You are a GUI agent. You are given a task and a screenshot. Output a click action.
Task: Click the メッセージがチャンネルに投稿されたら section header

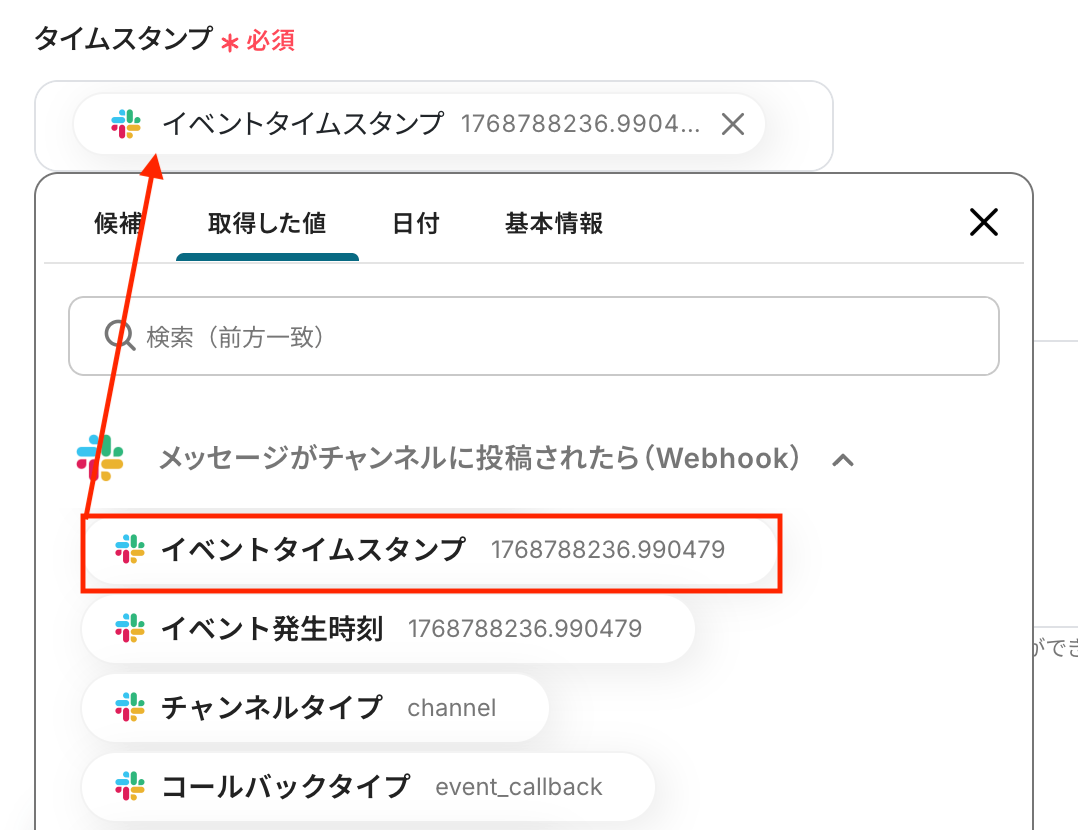[x=480, y=459]
